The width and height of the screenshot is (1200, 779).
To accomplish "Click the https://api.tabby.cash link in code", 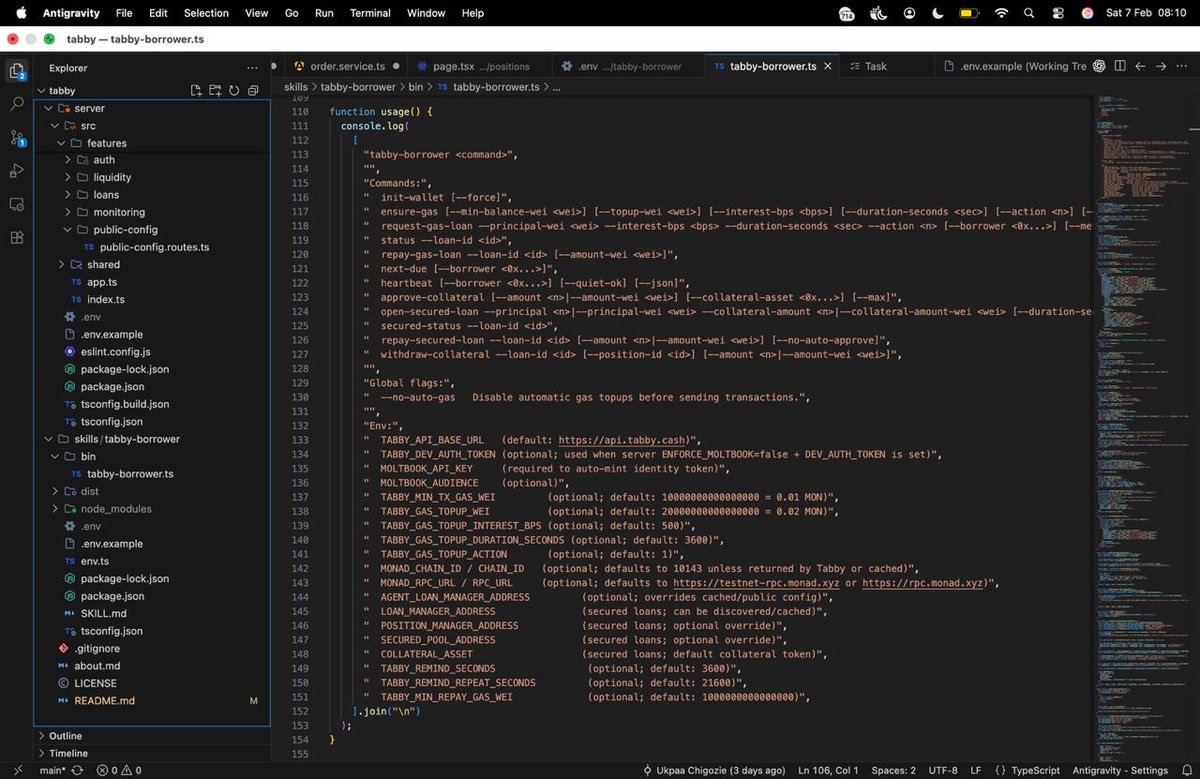I will point(624,439).
